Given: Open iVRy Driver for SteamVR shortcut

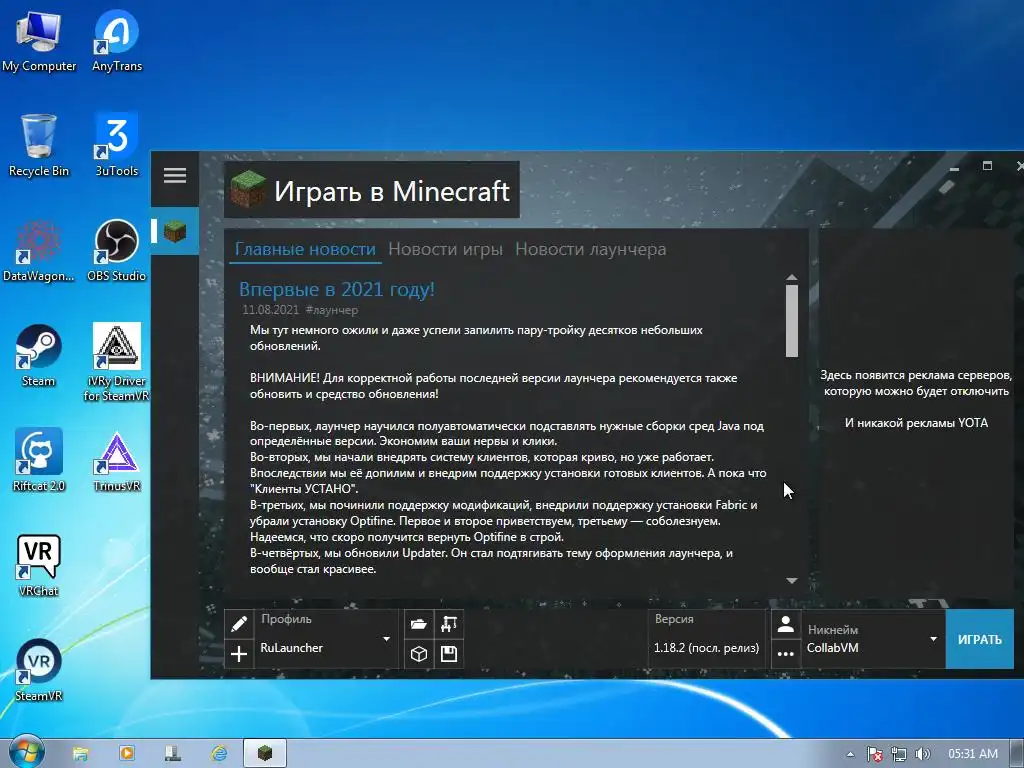Looking at the screenshot, I should click(116, 362).
